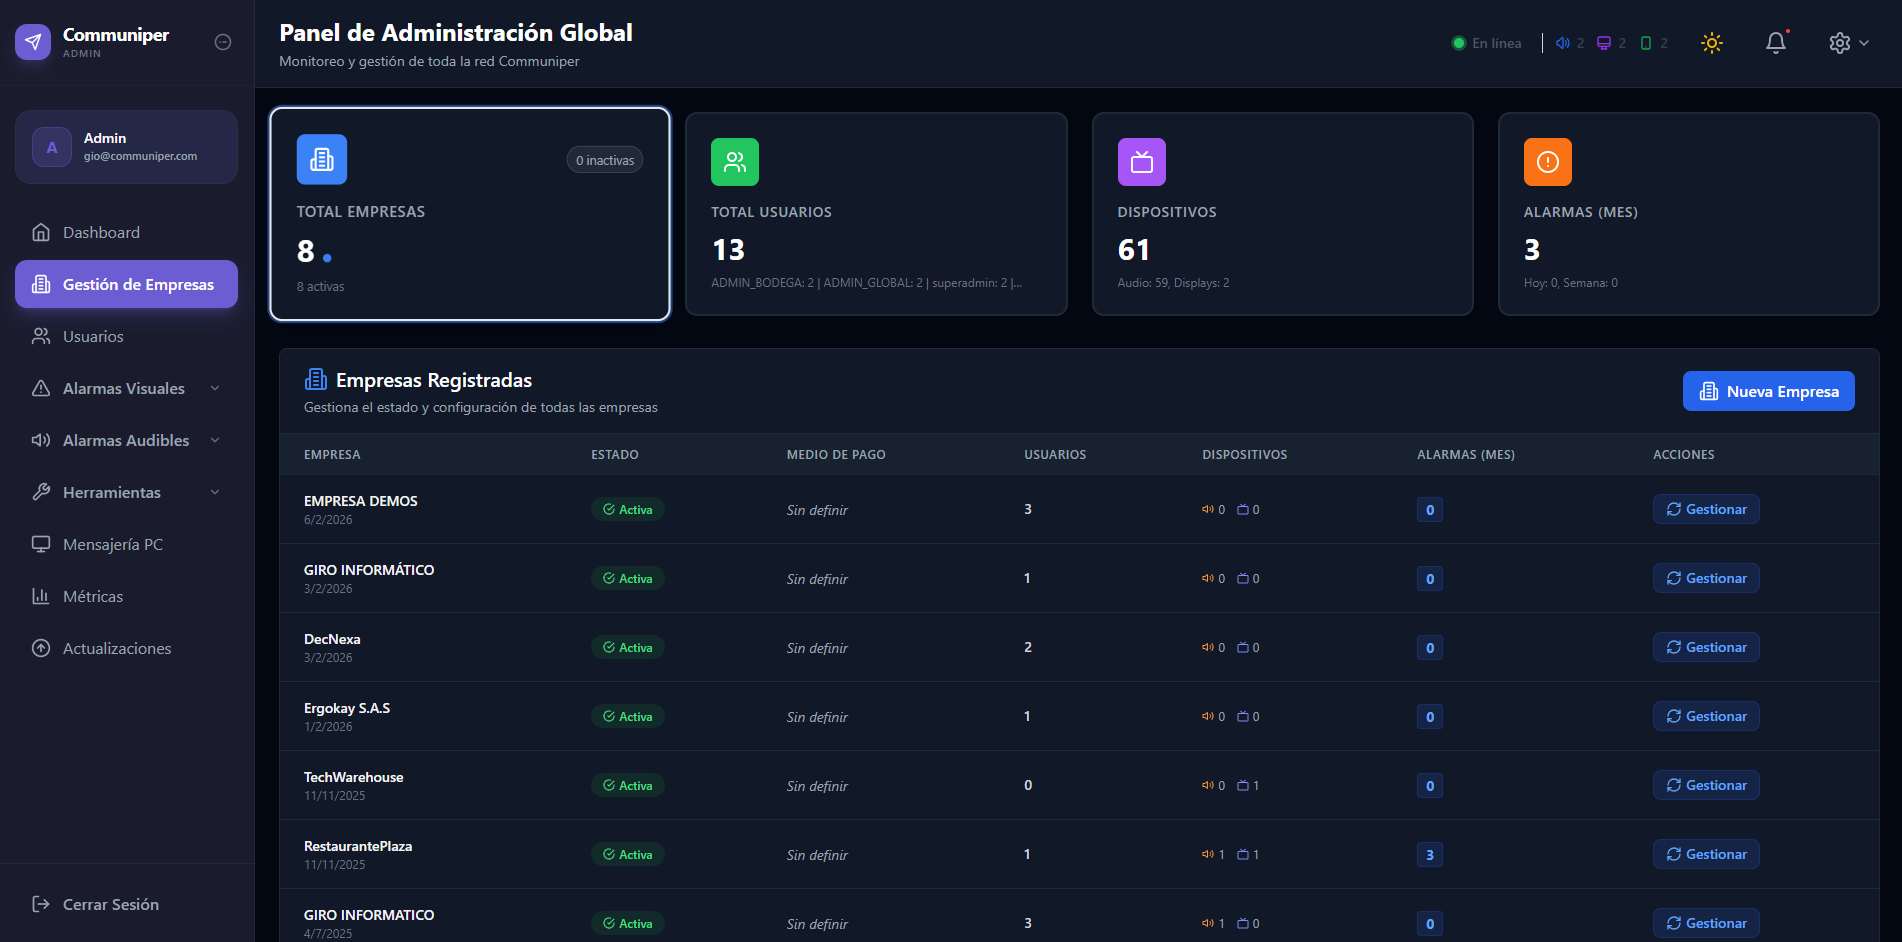Click the orange Alarmas alert icon
The width and height of the screenshot is (1902, 942).
click(1547, 162)
